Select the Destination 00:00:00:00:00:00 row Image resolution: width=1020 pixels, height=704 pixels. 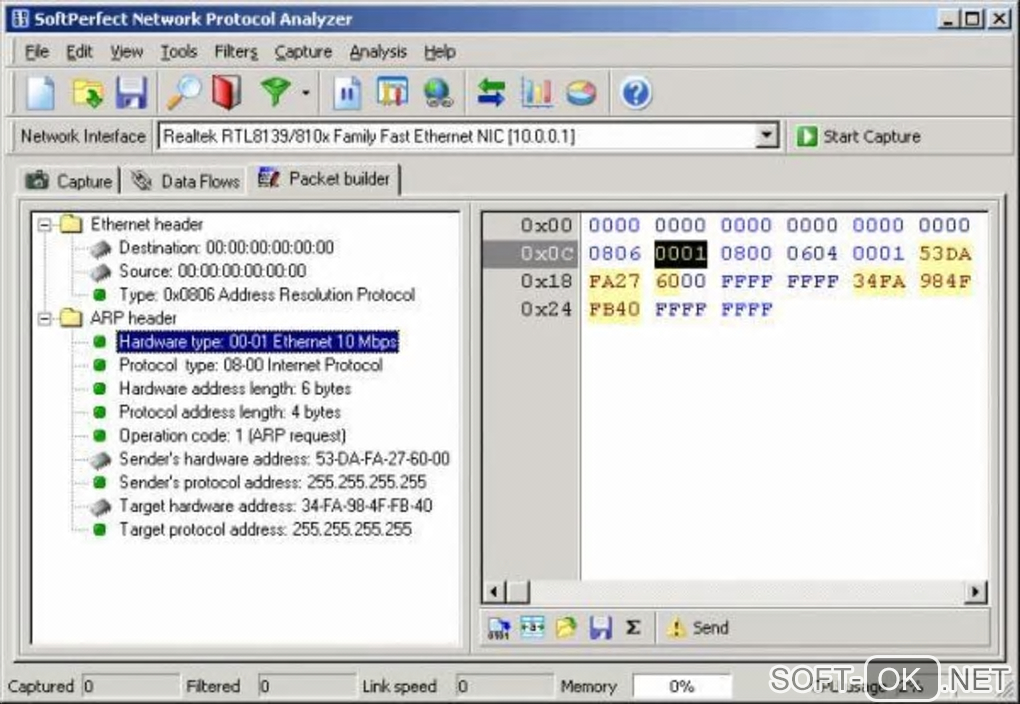(226, 248)
